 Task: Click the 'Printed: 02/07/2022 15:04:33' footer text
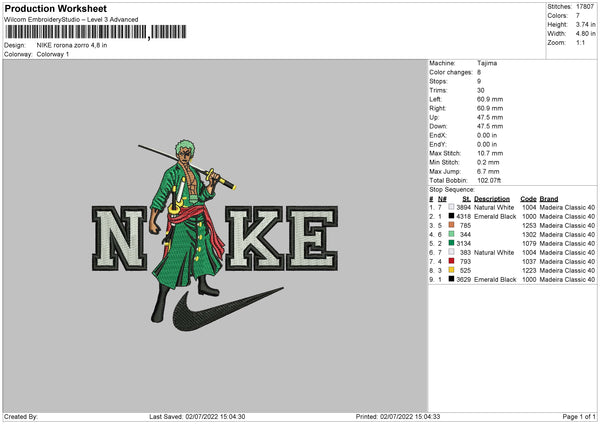[x=398, y=417]
